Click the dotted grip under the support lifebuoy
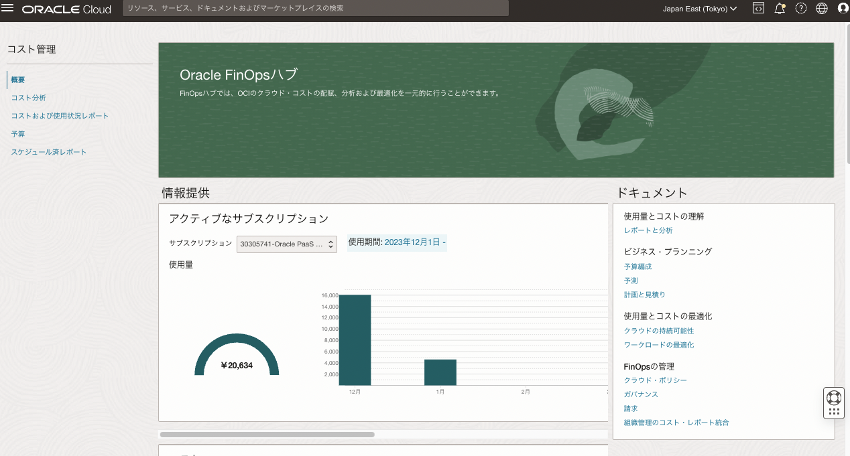Screen dimensions: 850x456 pos(834,412)
